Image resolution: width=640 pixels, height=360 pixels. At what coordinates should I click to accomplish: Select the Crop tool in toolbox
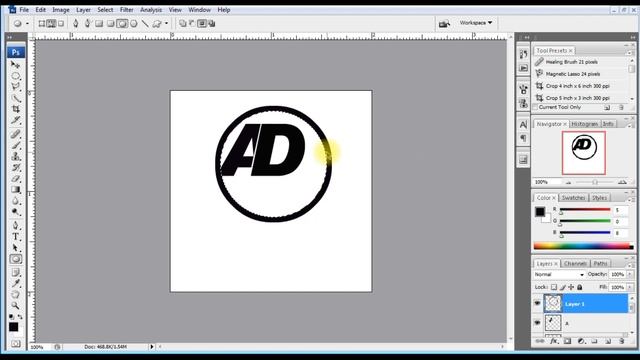[15, 109]
